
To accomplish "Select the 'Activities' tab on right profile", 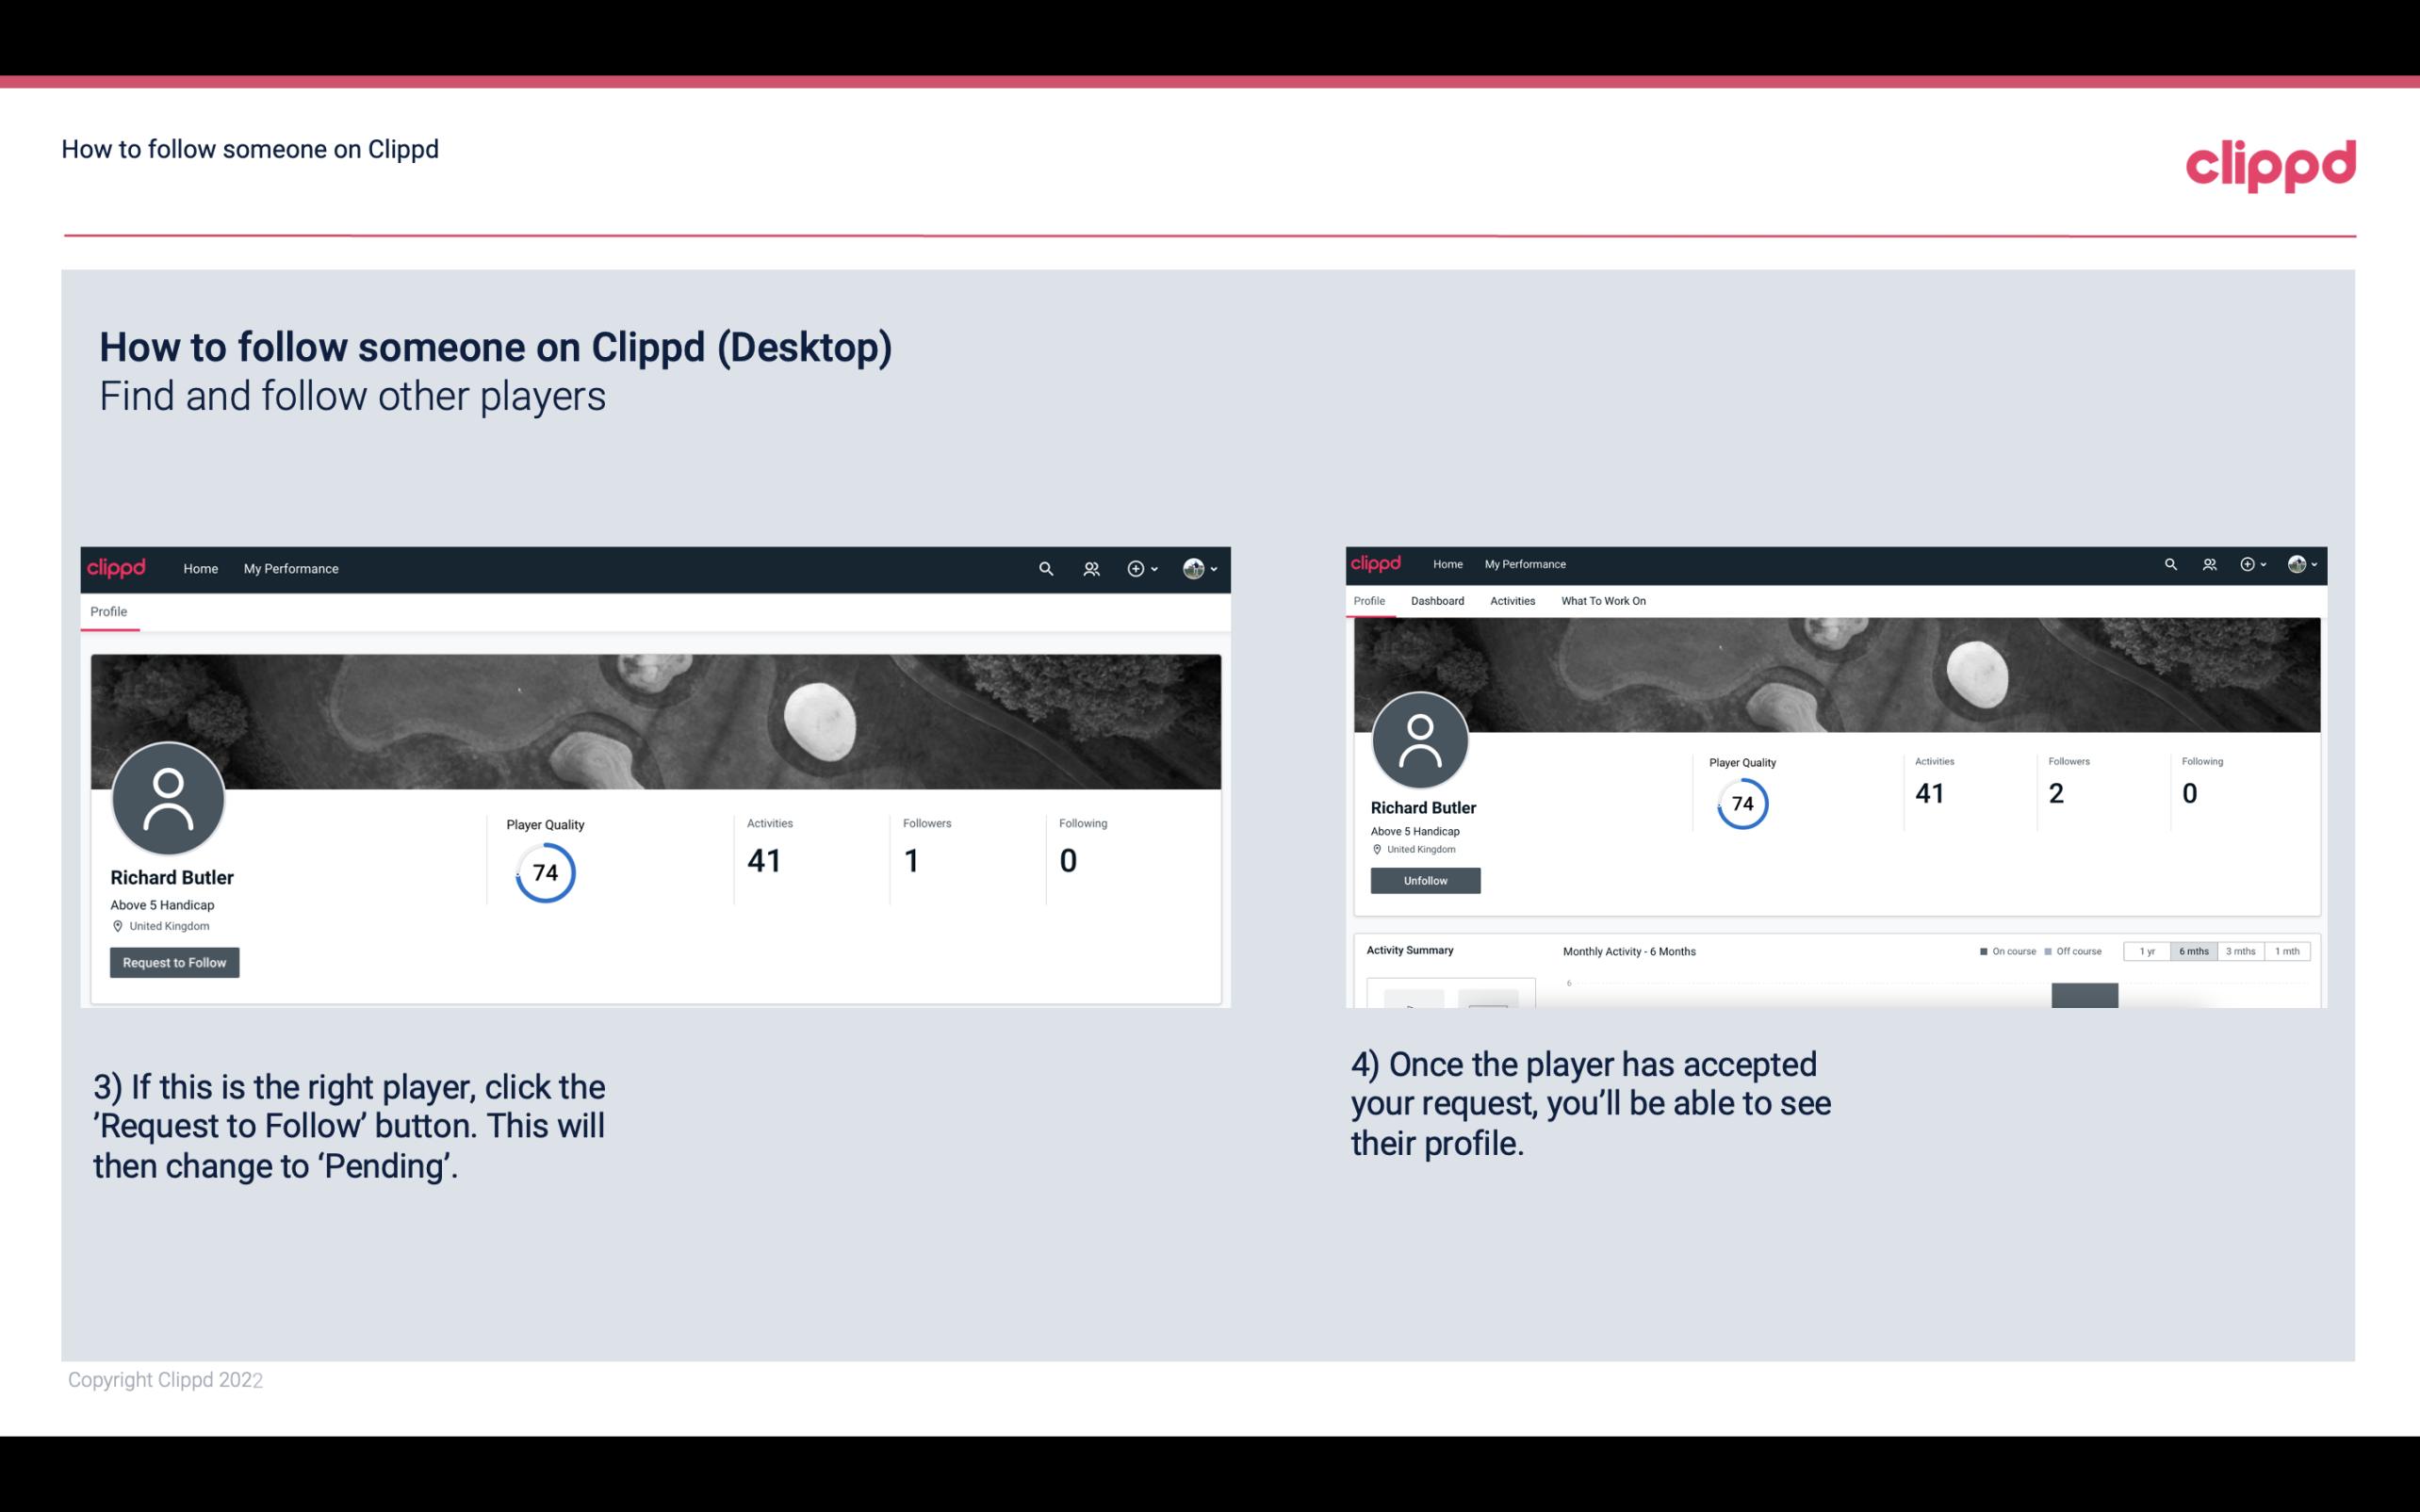I will 1511,601.
